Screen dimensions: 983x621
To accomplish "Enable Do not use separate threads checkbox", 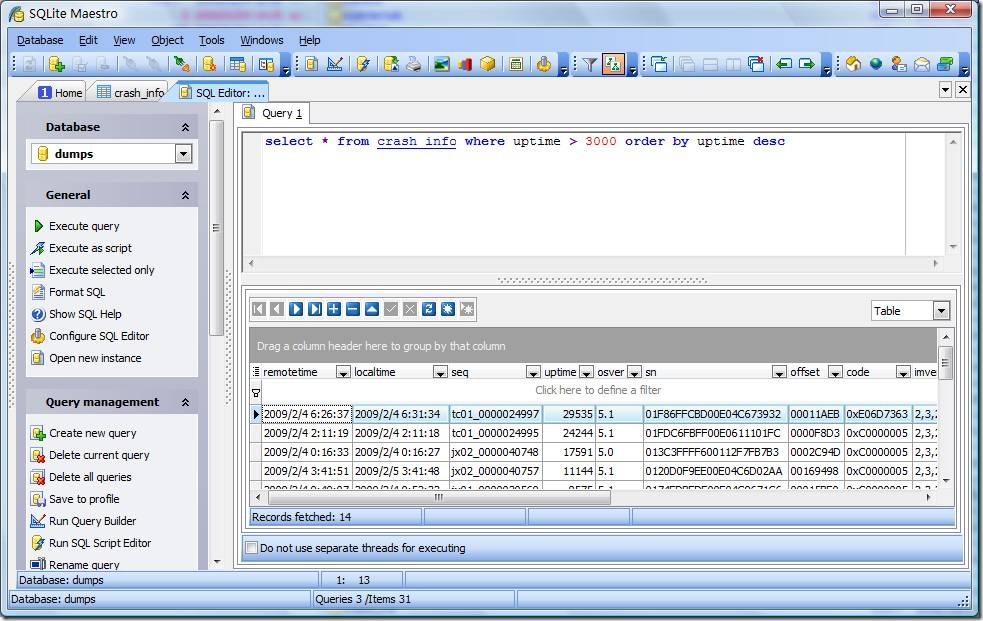I will pyautogui.click(x=252, y=548).
